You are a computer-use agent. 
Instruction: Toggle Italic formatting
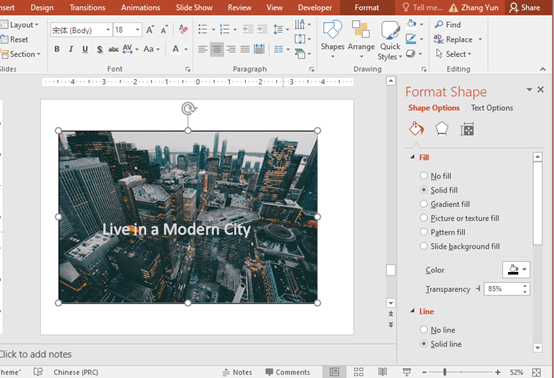click(x=71, y=49)
